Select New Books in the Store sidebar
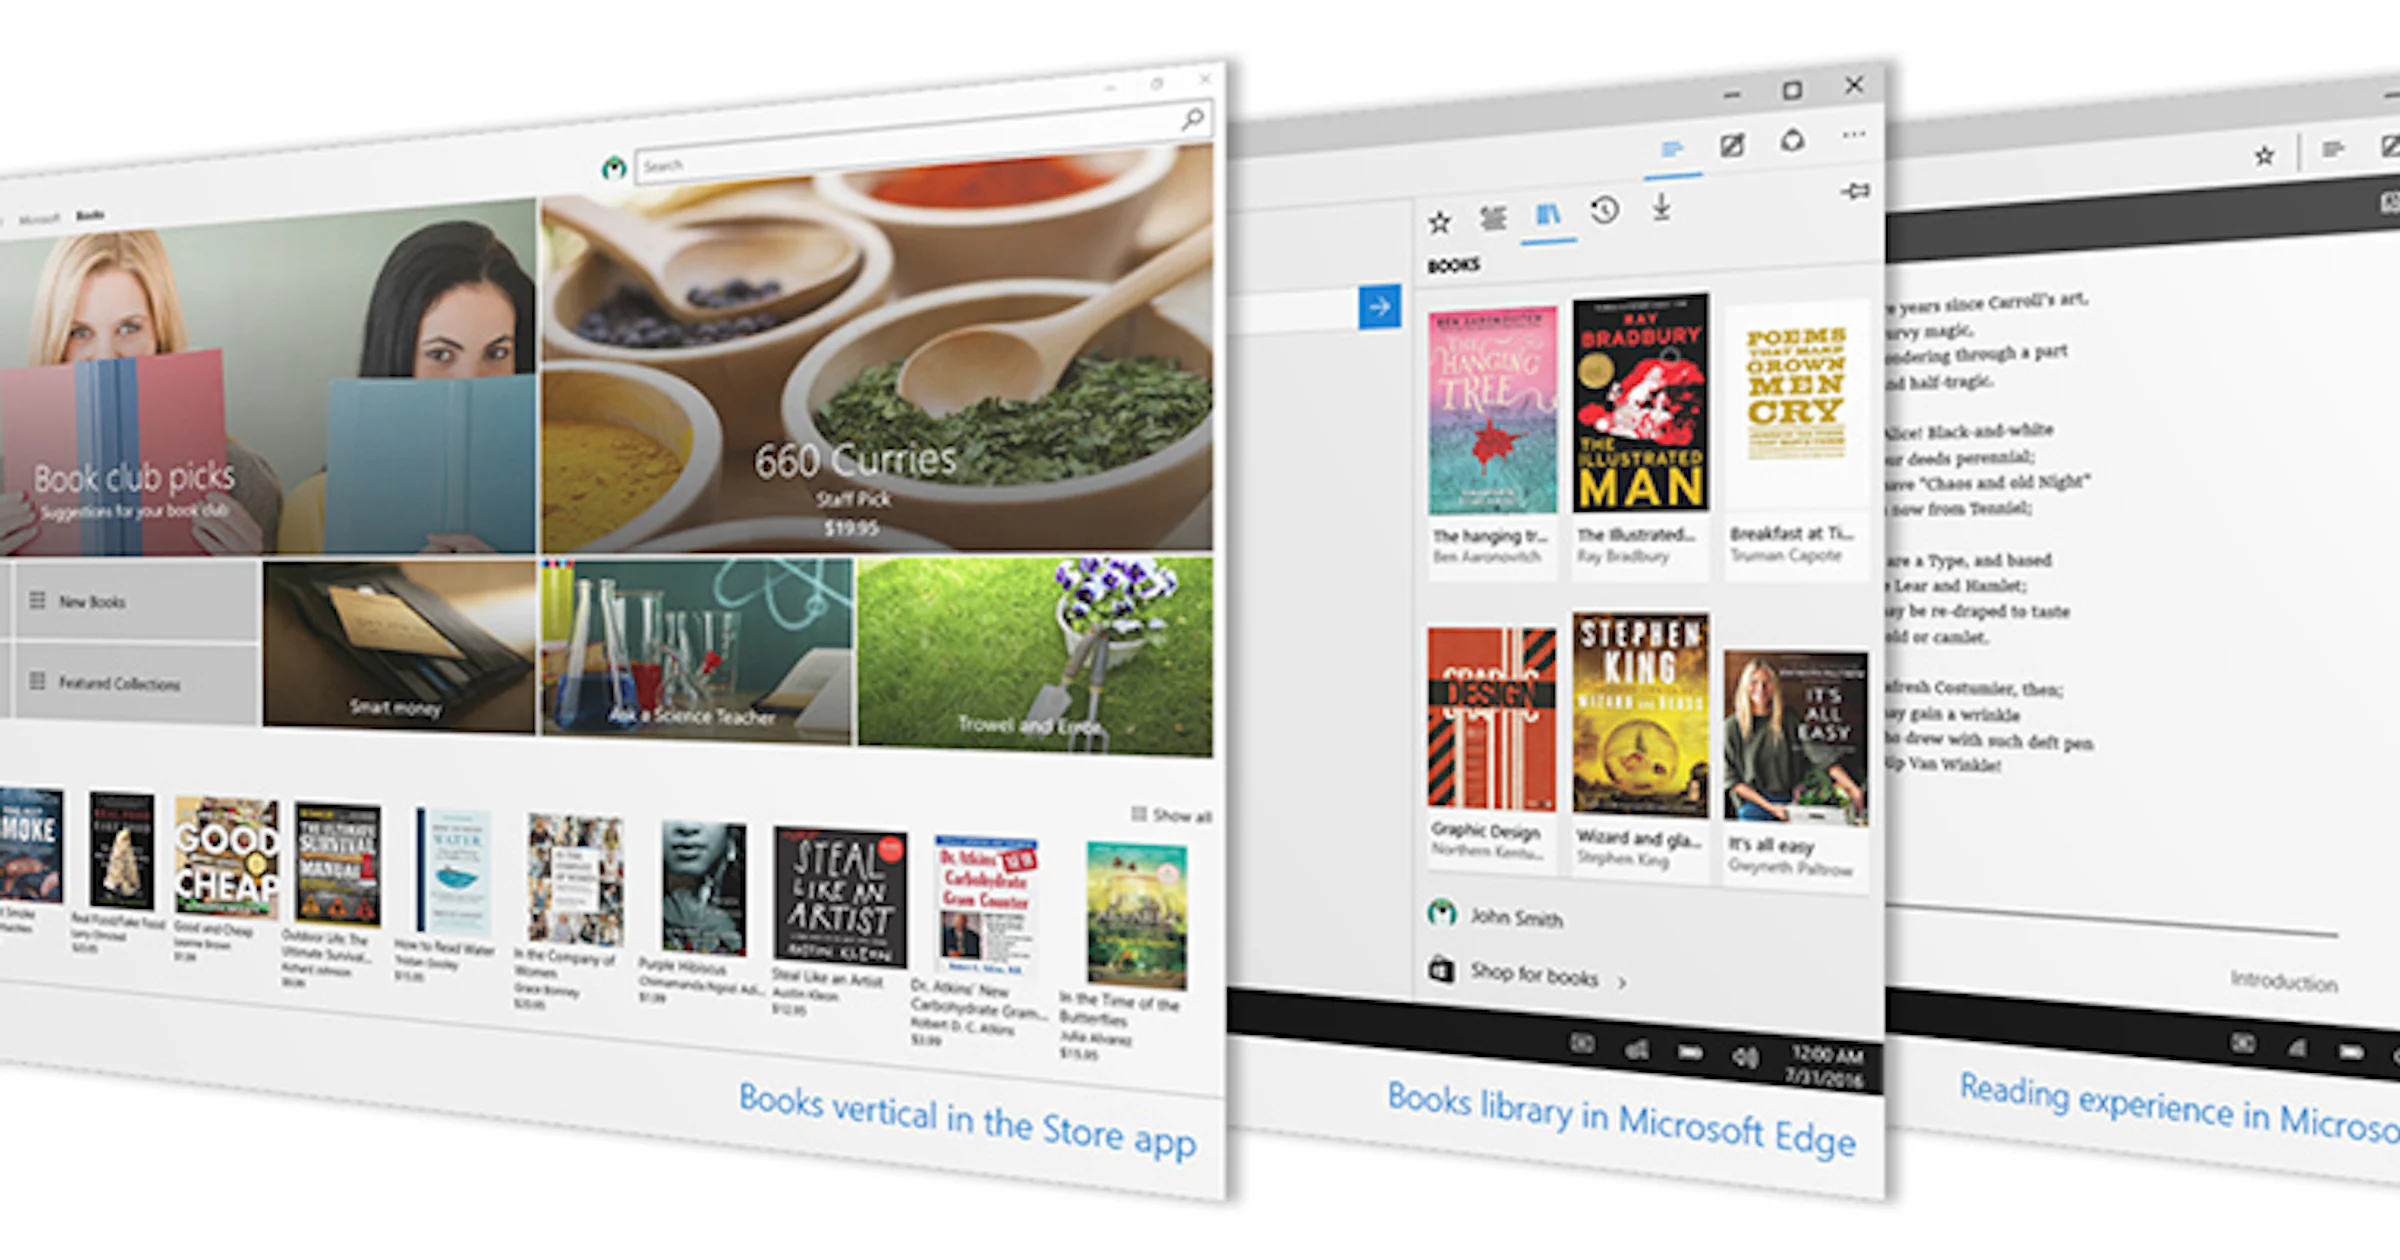This screenshot has width=2400, height=1260. pyautogui.click(x=135, y=601)
